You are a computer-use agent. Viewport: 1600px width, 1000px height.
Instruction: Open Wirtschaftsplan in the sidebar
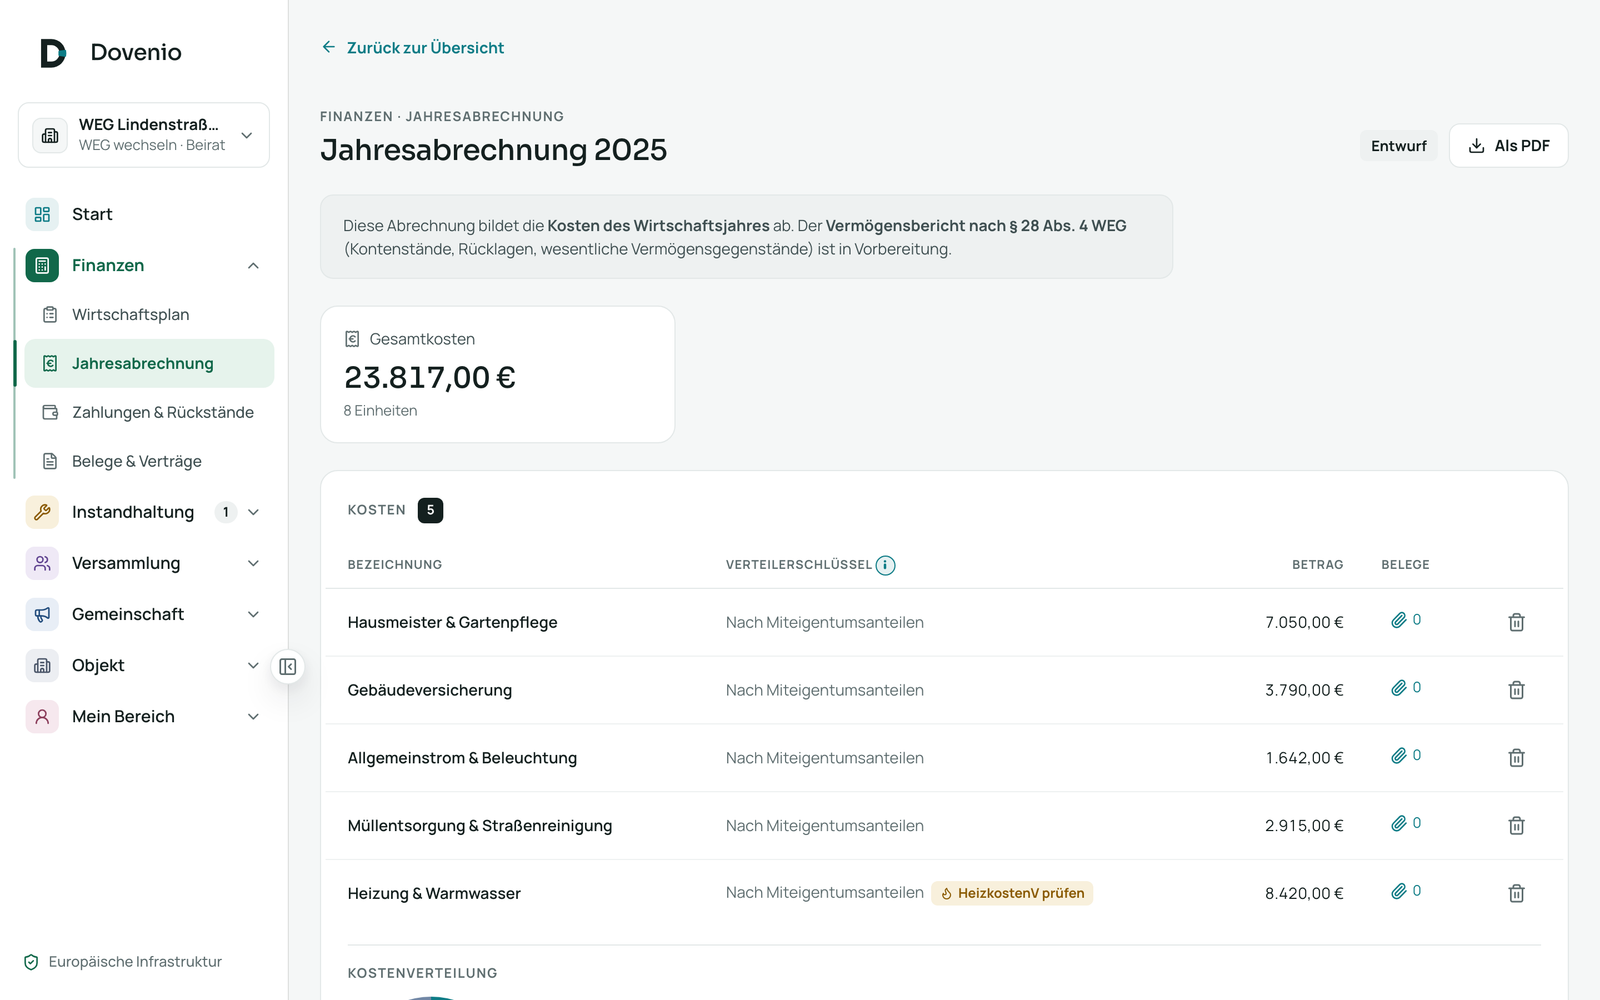coord(149,314)
